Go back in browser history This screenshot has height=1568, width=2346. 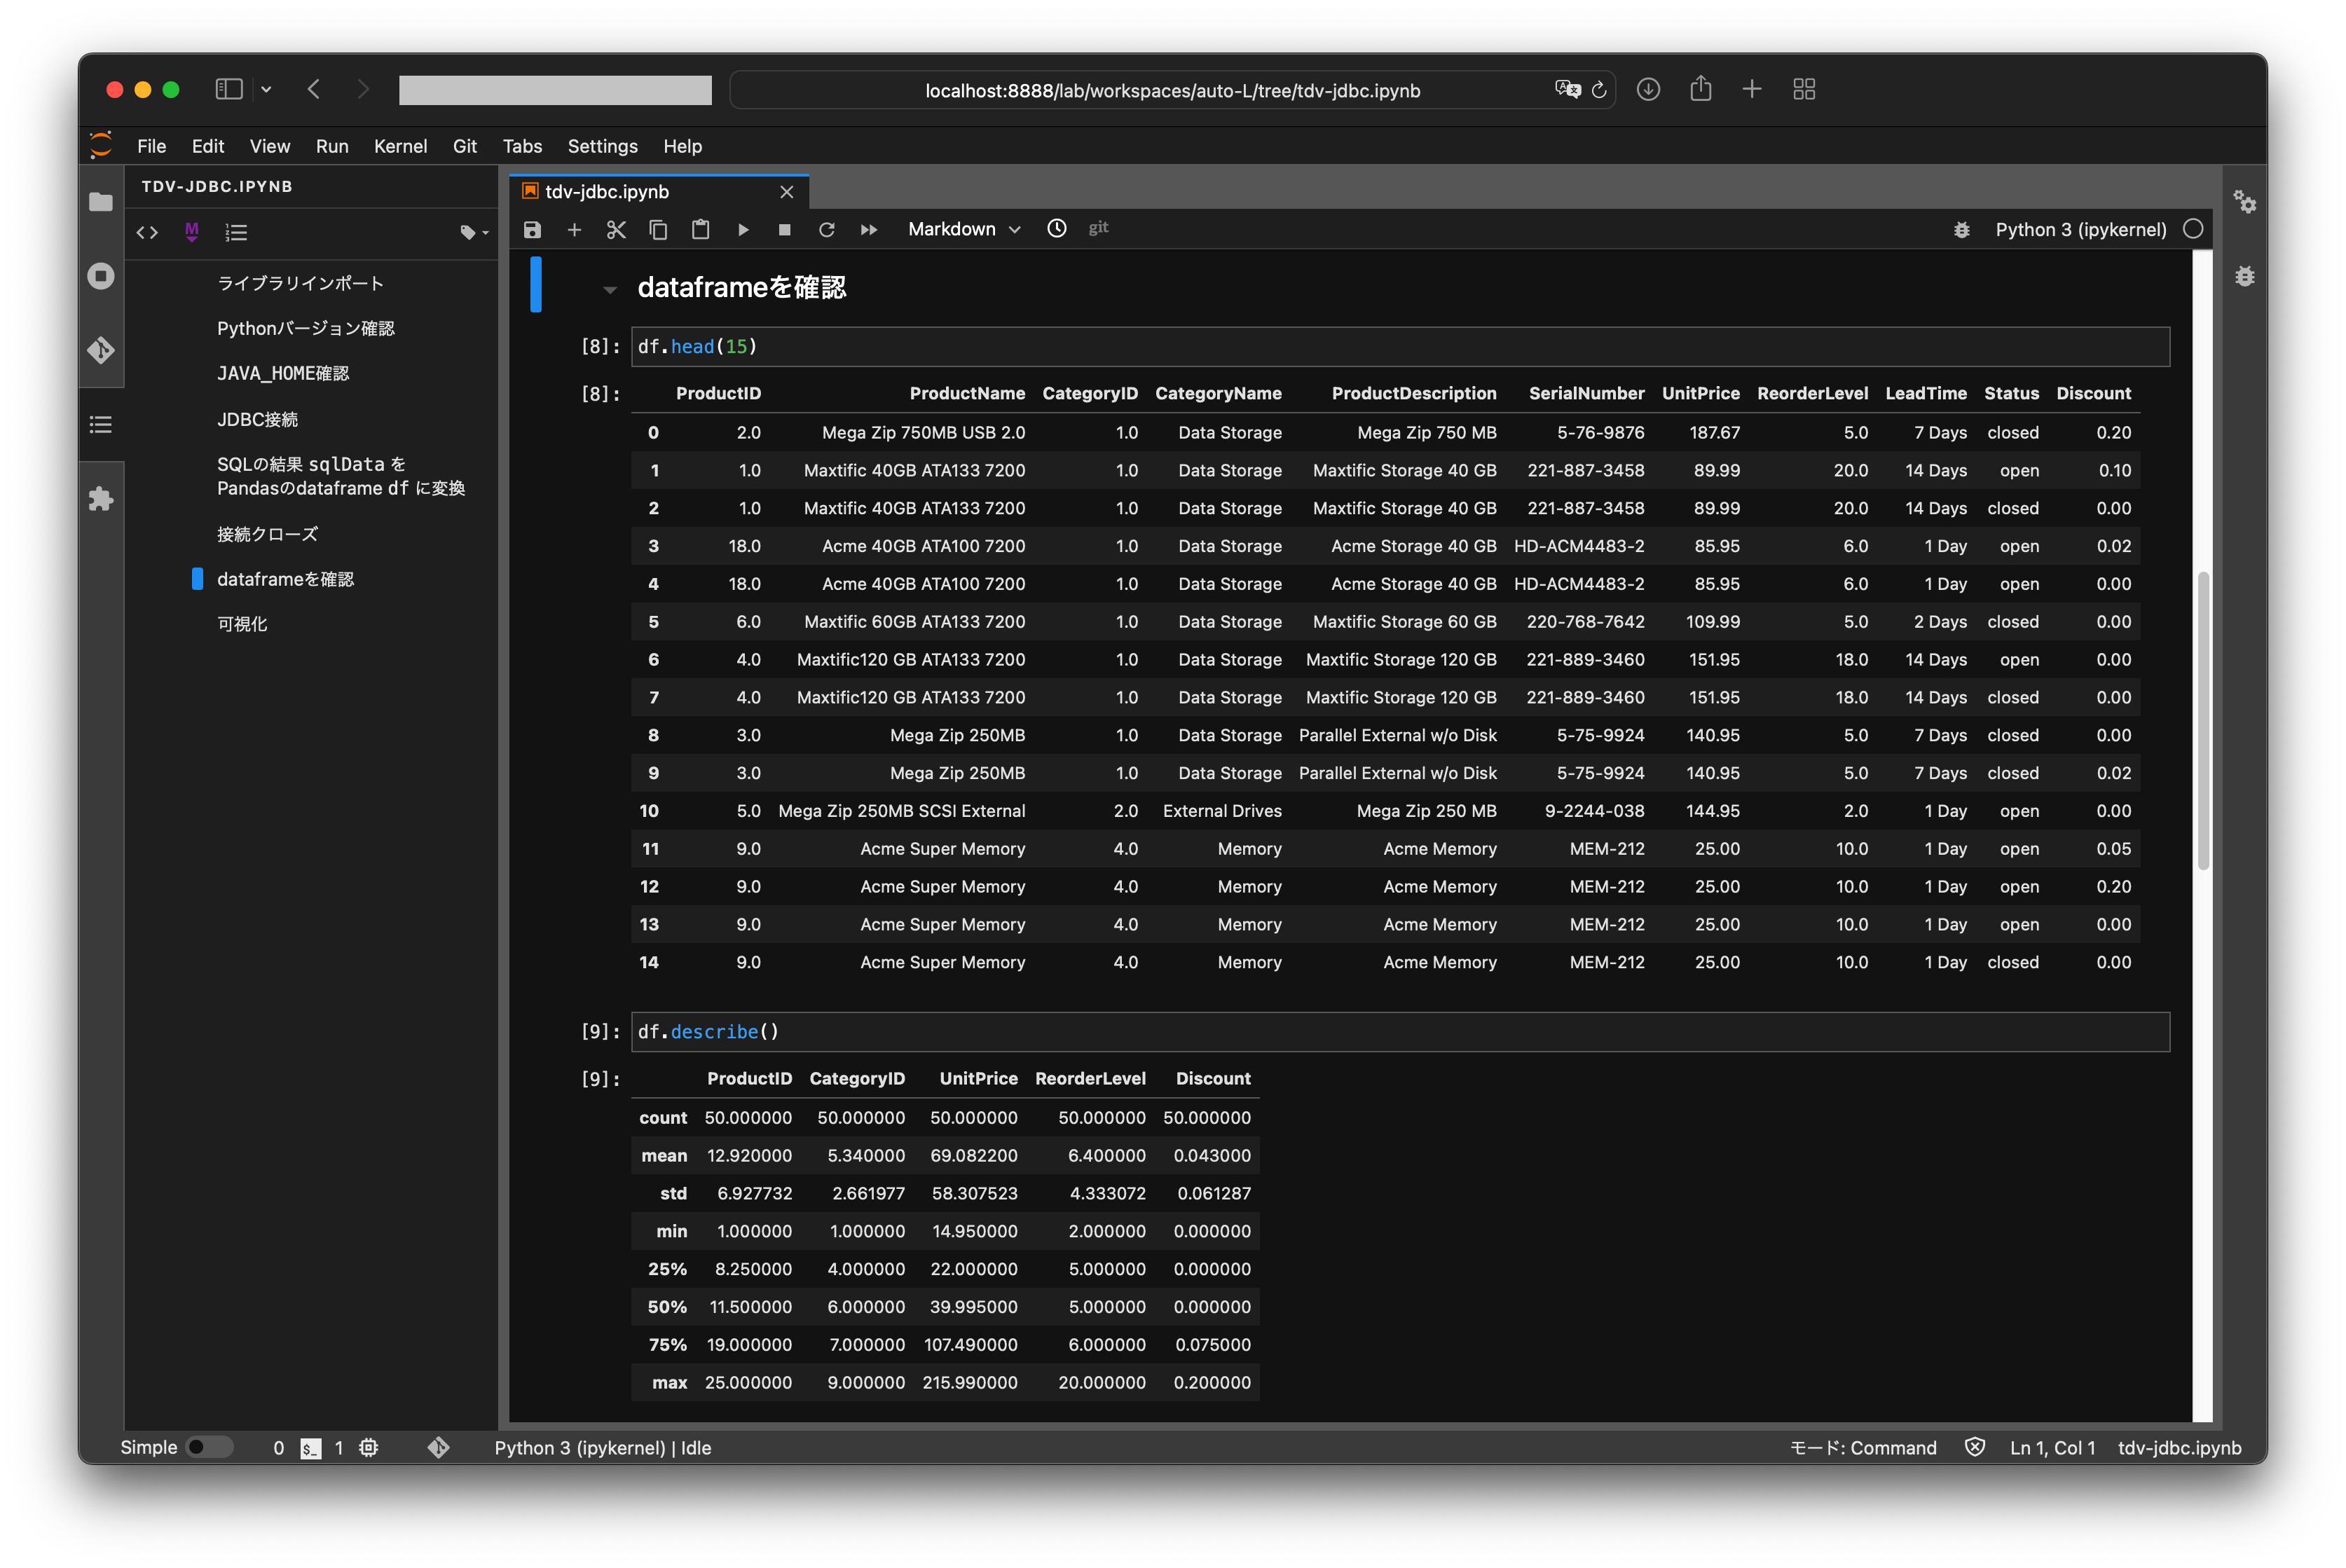[314, 89]
